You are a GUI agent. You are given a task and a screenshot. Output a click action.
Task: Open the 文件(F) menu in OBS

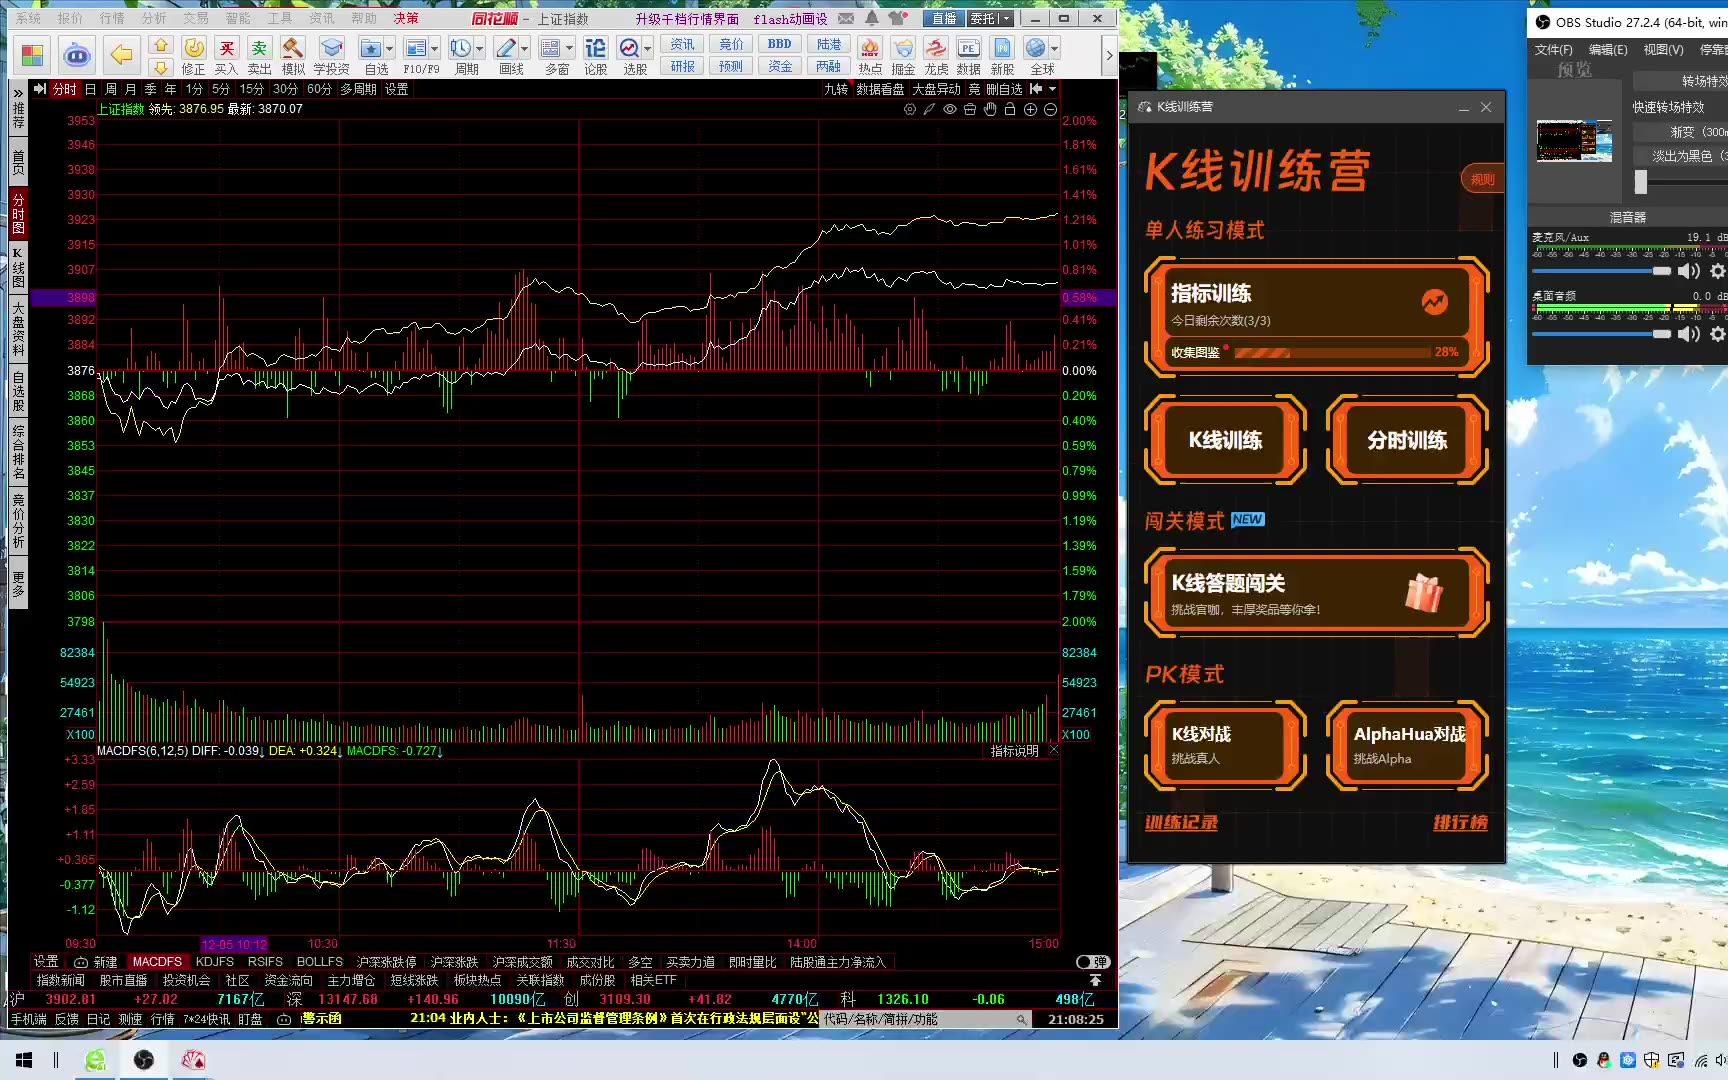tap(1553, 49)
